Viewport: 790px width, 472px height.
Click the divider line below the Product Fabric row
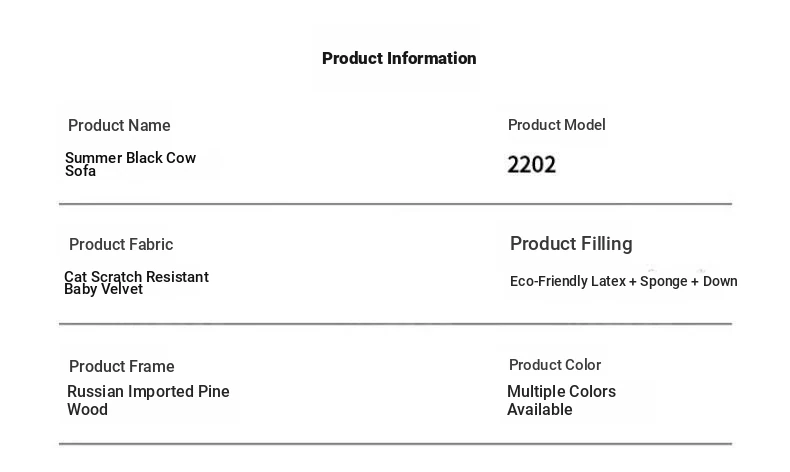395,324
